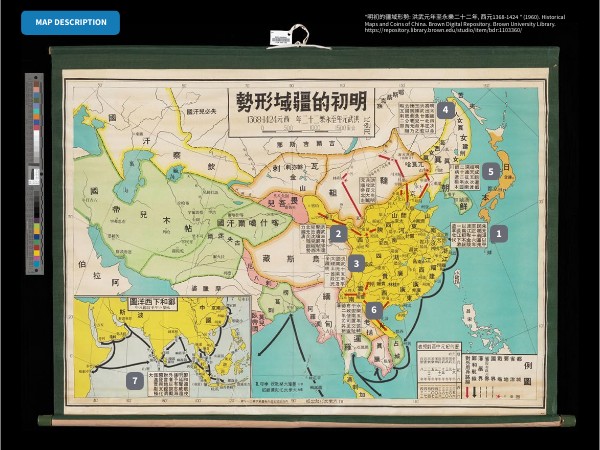Click marker 7 in the inset map
Image resolution: width=600 pixels, height=450 pixels.
tap(134, 380)
